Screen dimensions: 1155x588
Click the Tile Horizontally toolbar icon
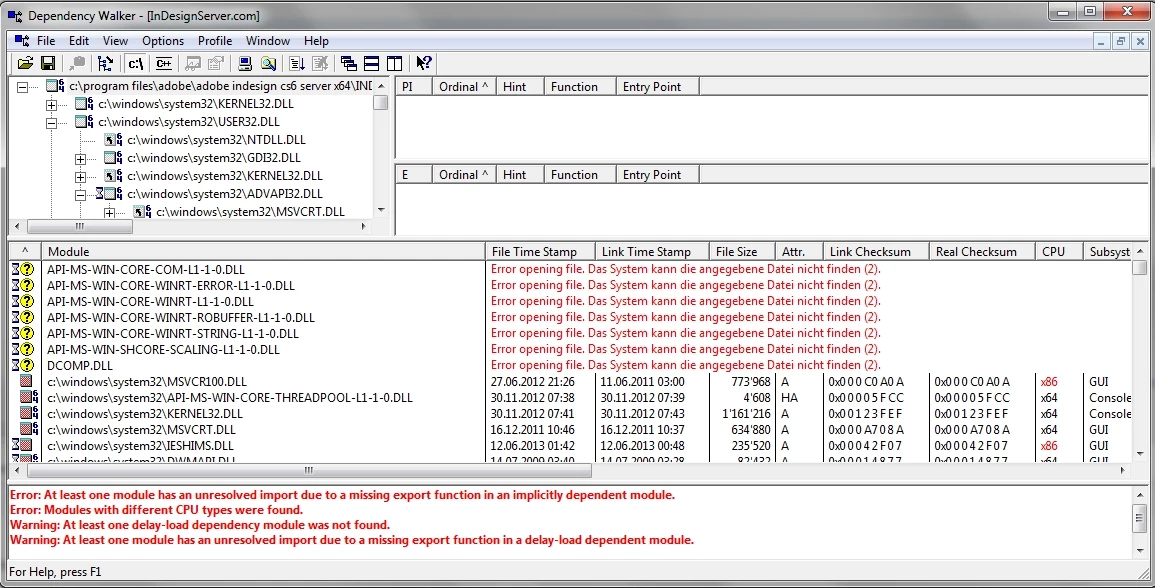click(371, 63)
